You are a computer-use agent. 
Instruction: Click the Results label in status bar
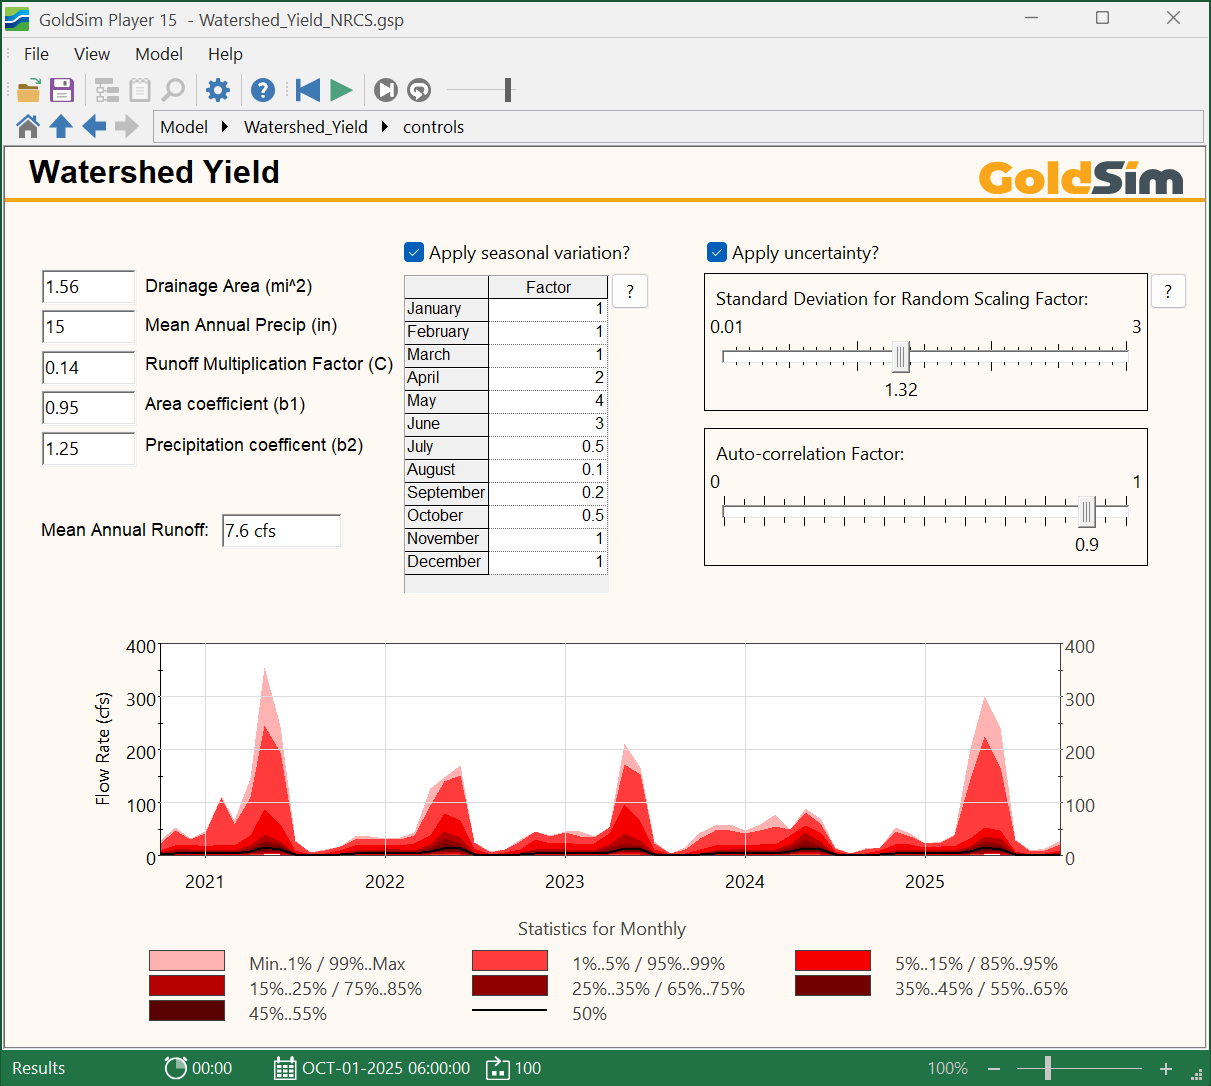coord(39,1068)
